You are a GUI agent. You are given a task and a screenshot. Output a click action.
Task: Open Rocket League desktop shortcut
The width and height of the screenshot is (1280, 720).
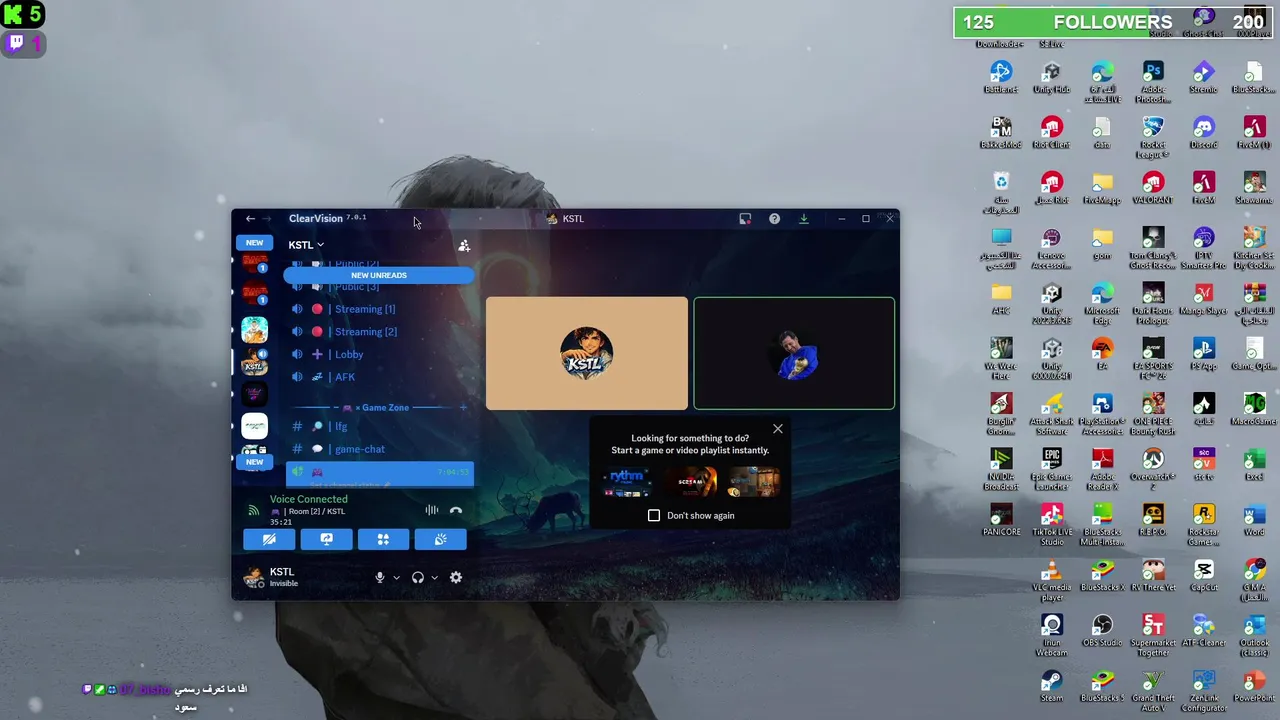(x=1153, y=137)
